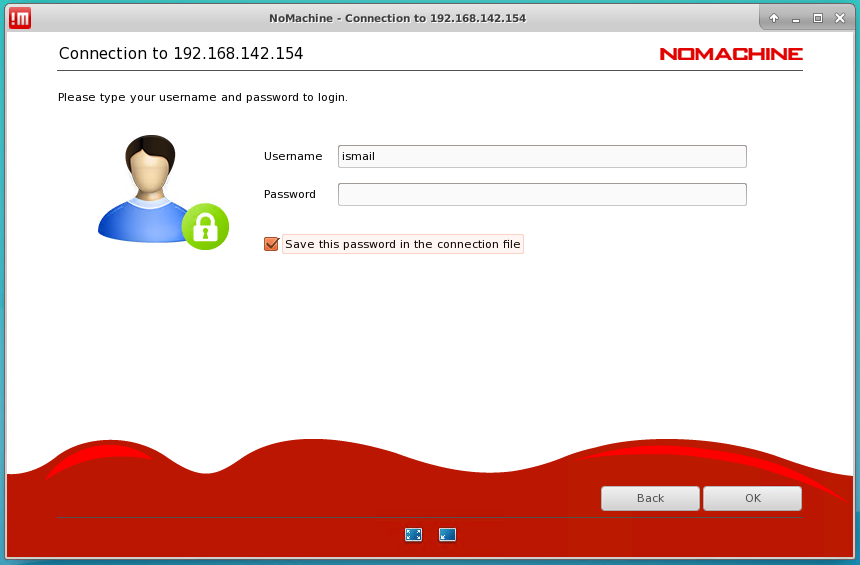The width and height of the screenshot is (860, 565).
Task: Click 'Save this password in the connection file' label
Action: [403, 244]
